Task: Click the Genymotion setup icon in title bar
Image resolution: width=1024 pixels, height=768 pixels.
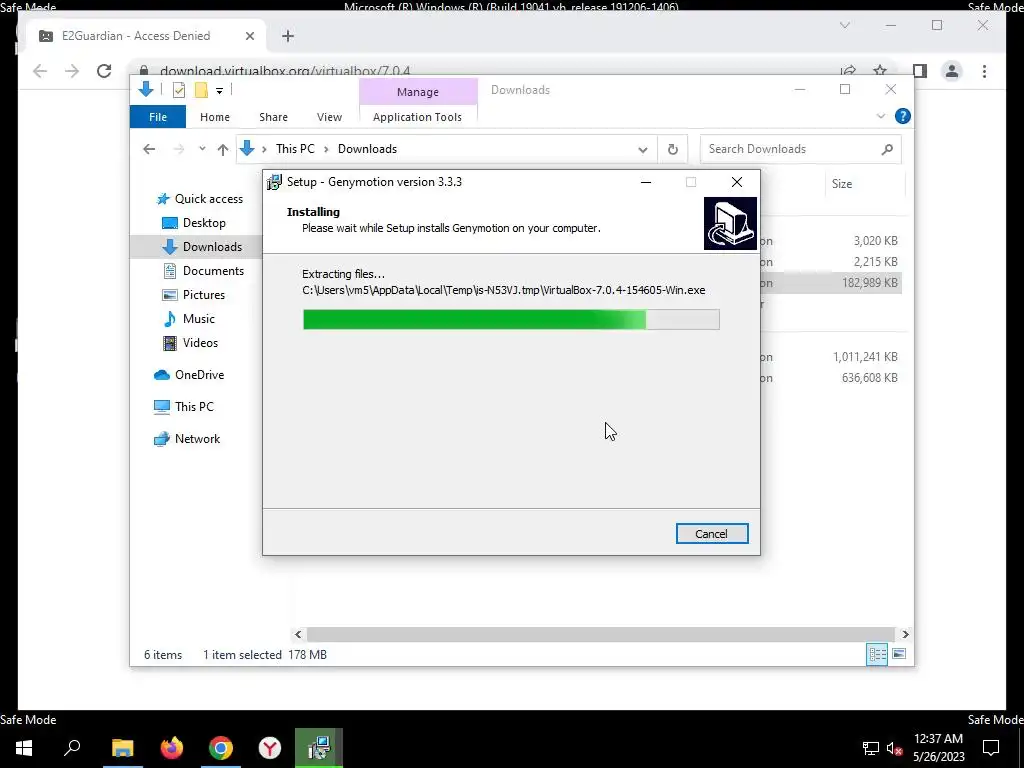Action: (274, 182)
